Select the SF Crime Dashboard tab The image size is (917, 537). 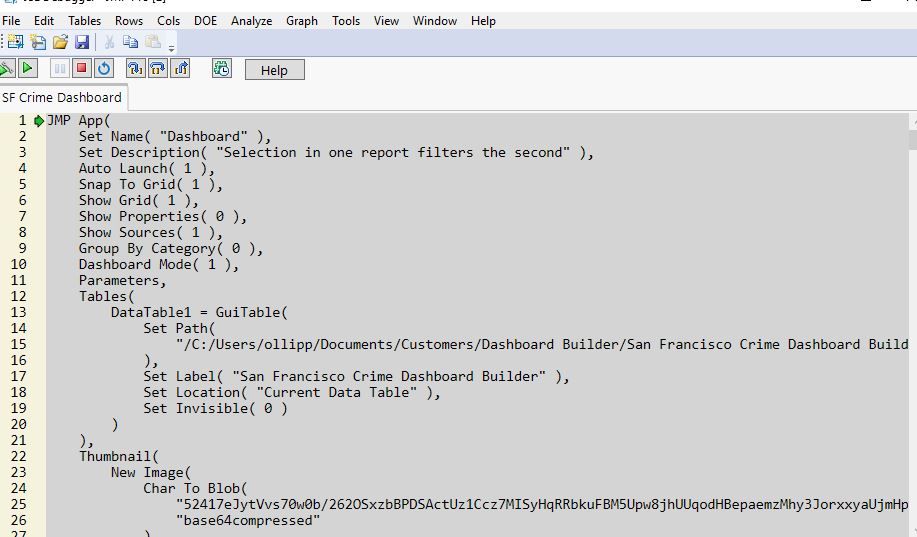pyautogui.click(x=62, y=98)
